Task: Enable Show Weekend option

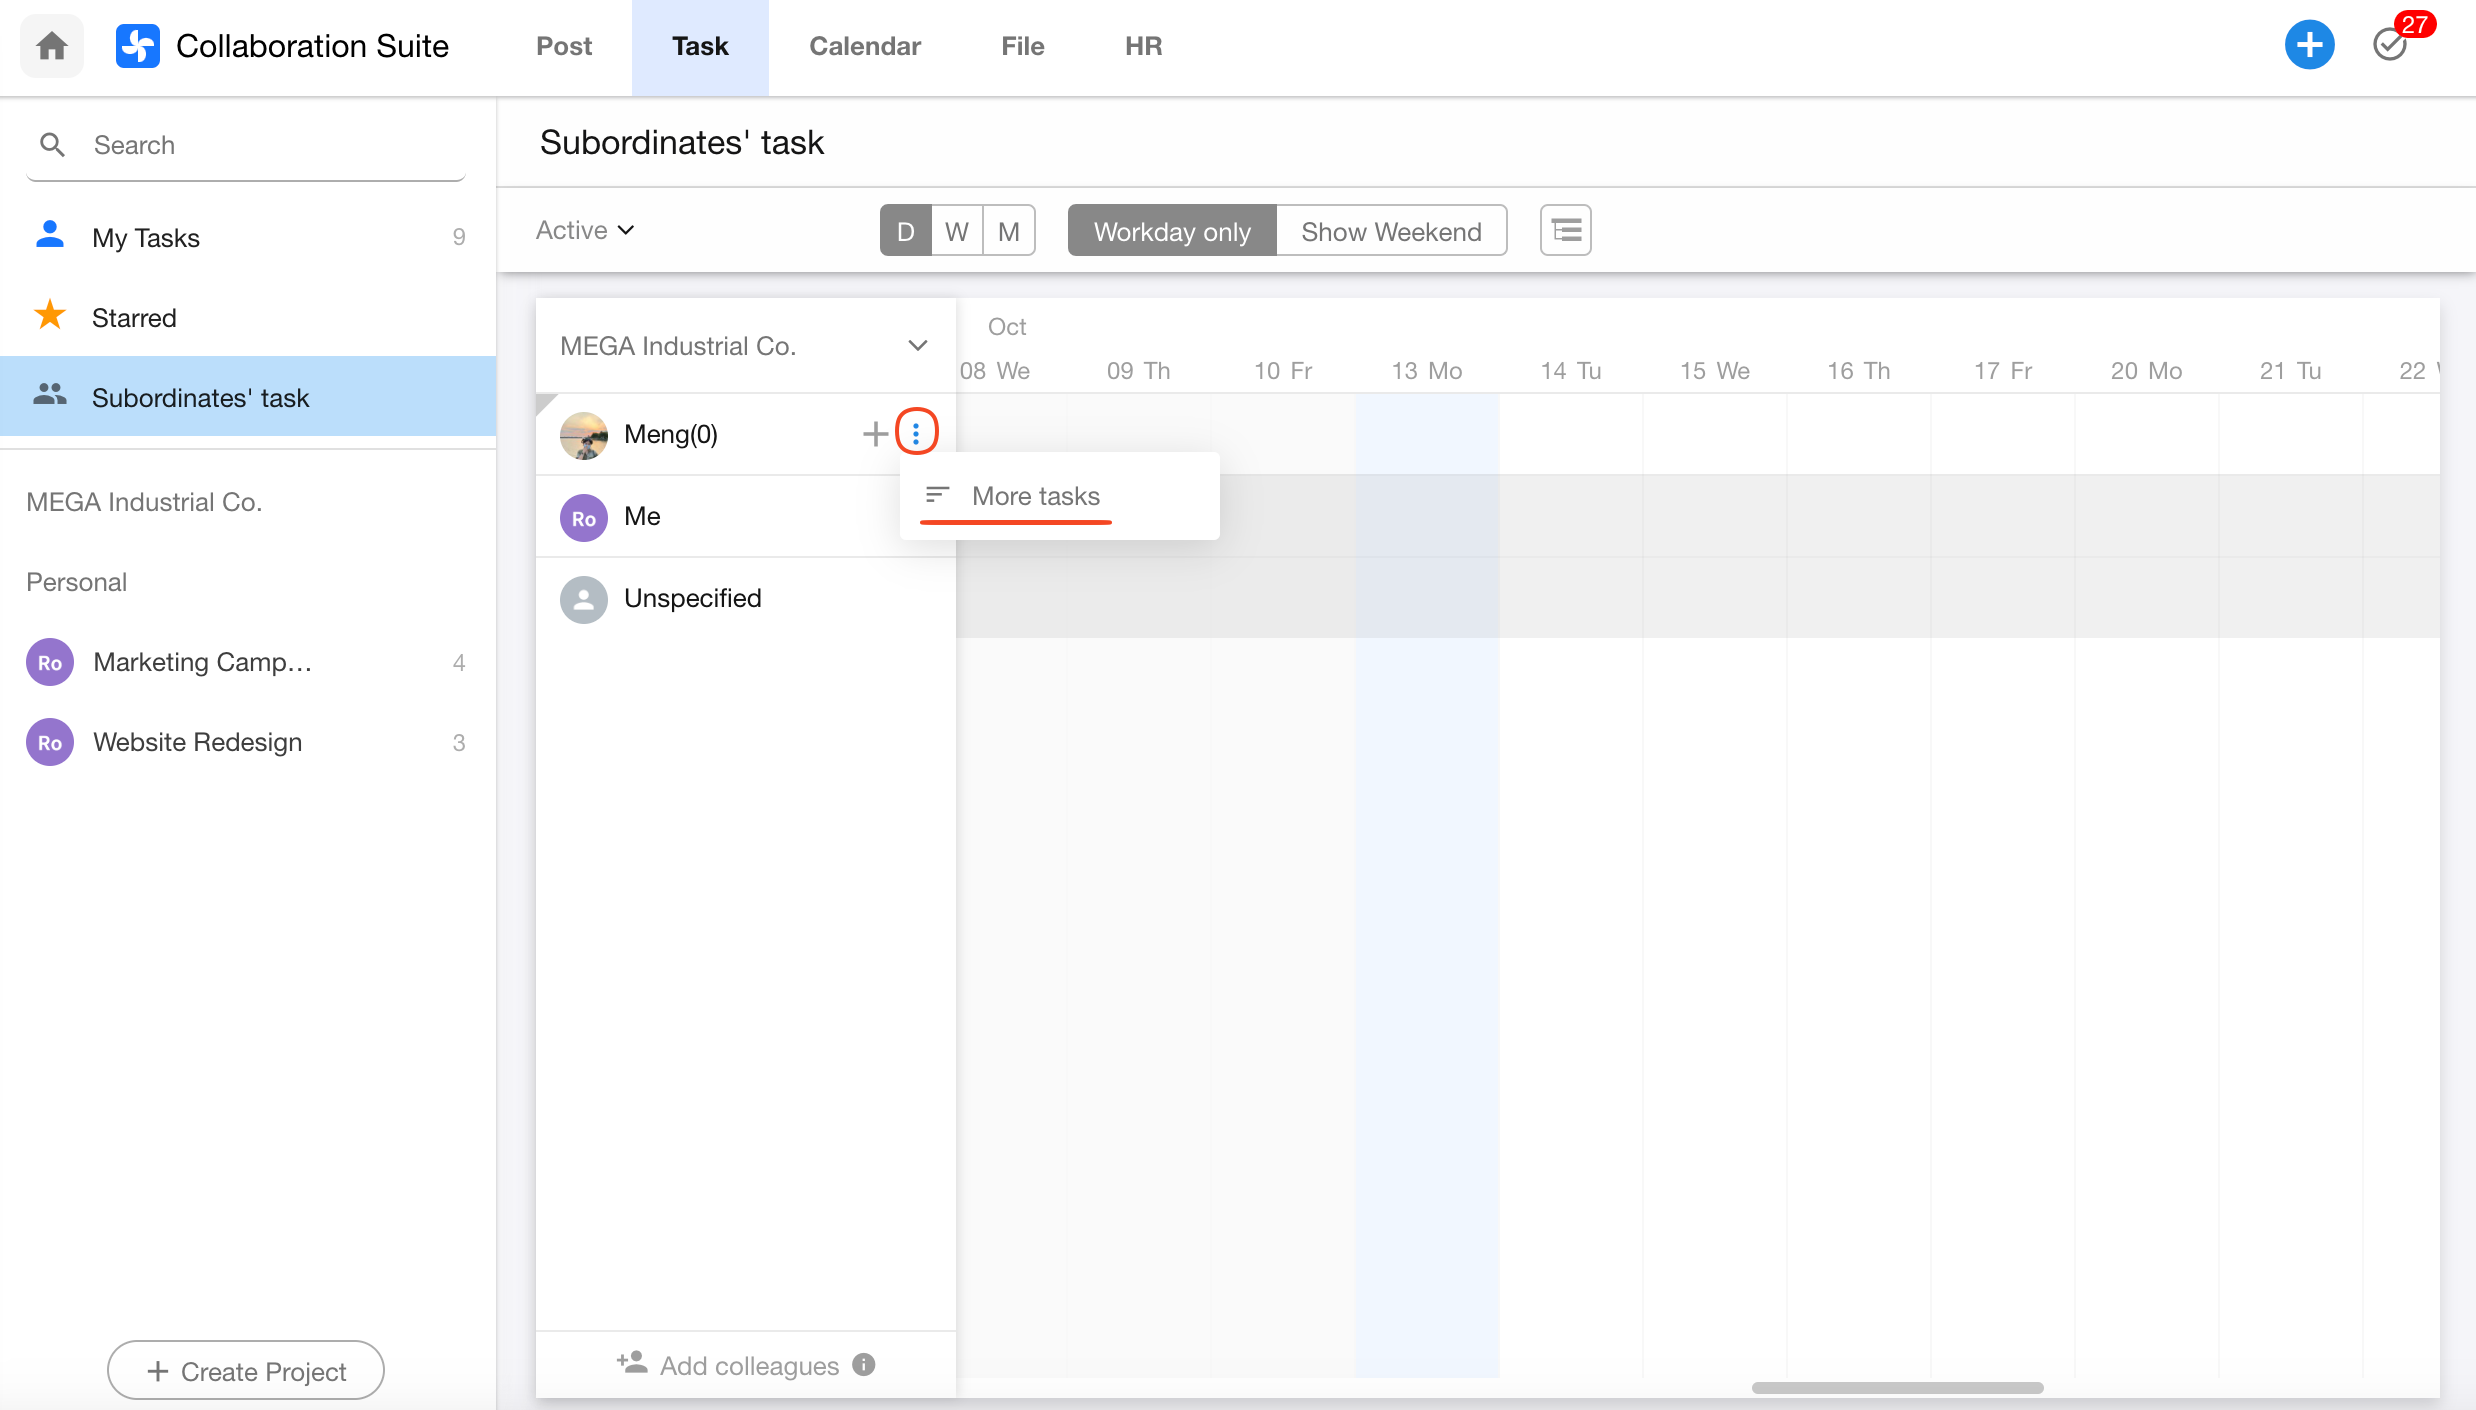Action: (1390, 231)
